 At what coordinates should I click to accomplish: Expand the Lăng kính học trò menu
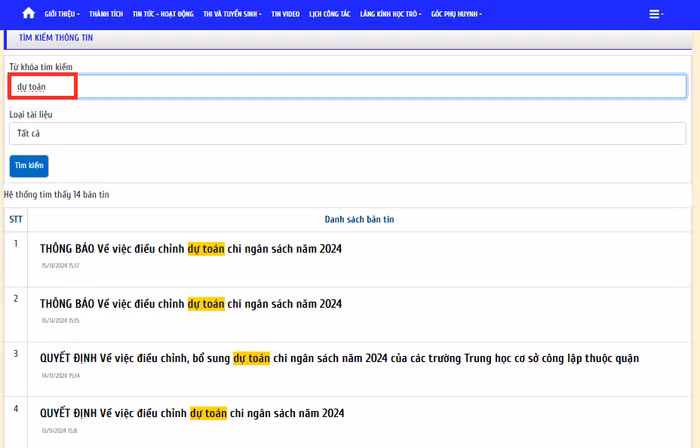391,14
